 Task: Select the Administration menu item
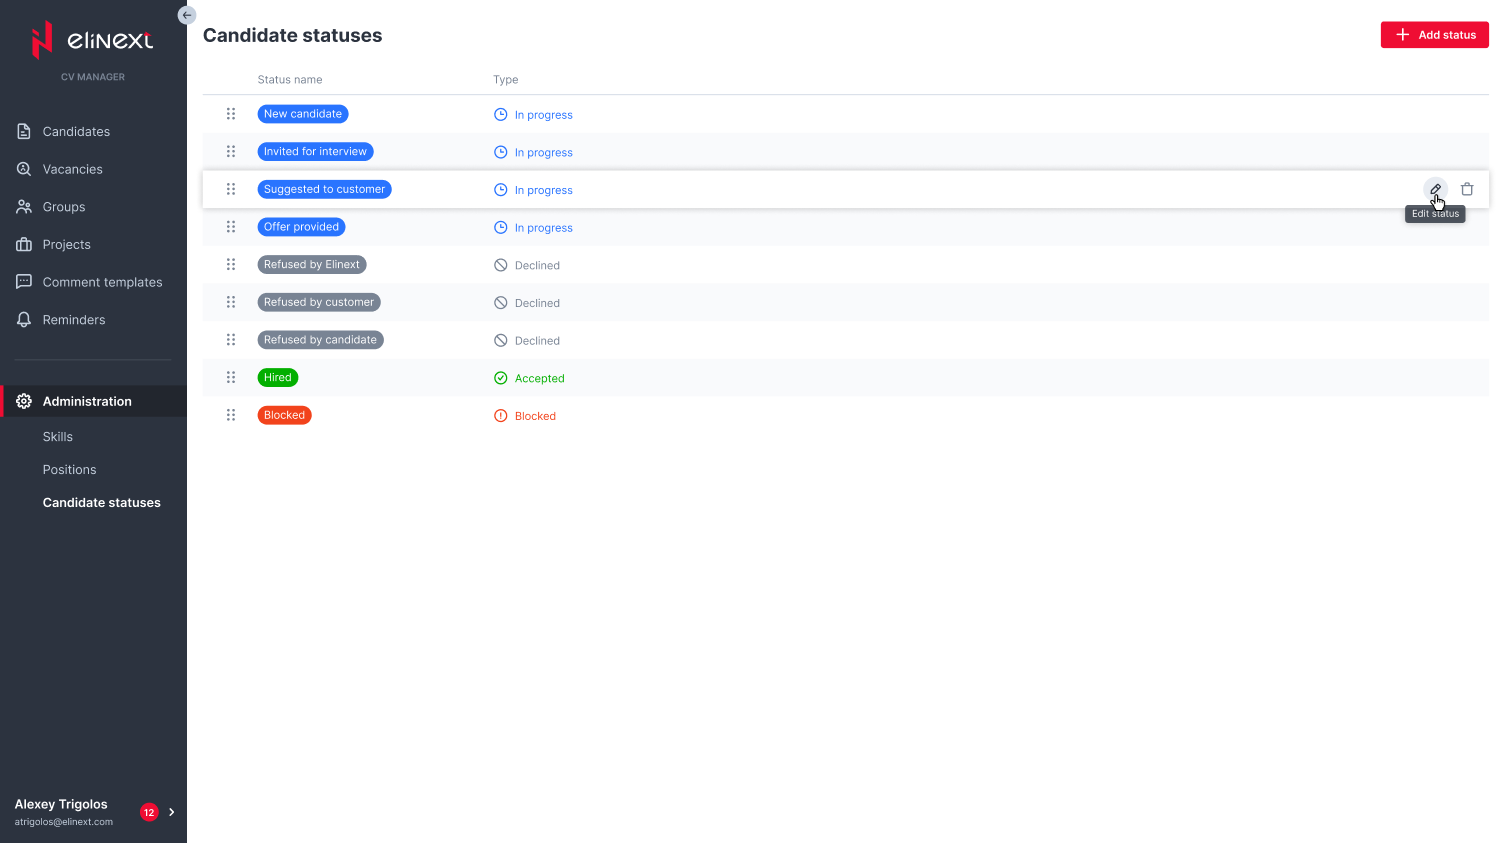(x=93, y=401)
